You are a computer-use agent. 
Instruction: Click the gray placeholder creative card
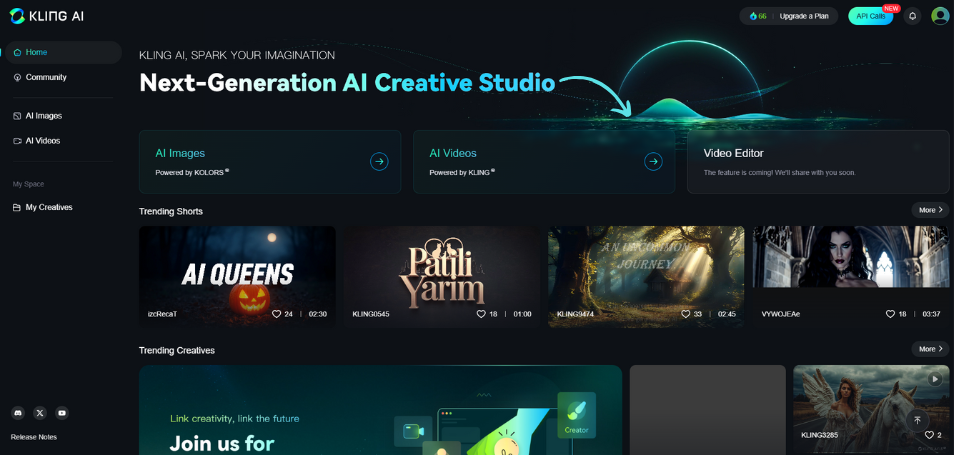708,410
